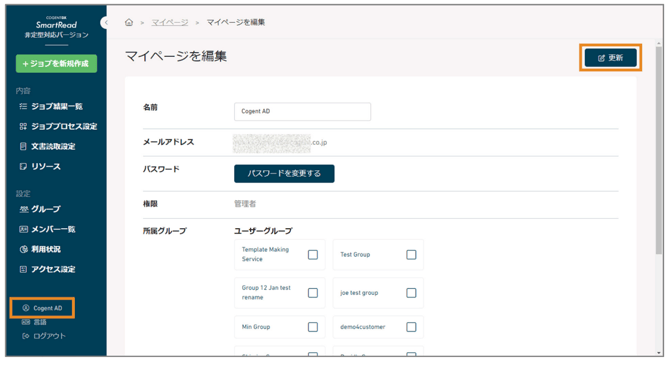Screen dimensions: 670x365
Task: Click the usage status pie icon
Action: (x=24, y=249)
